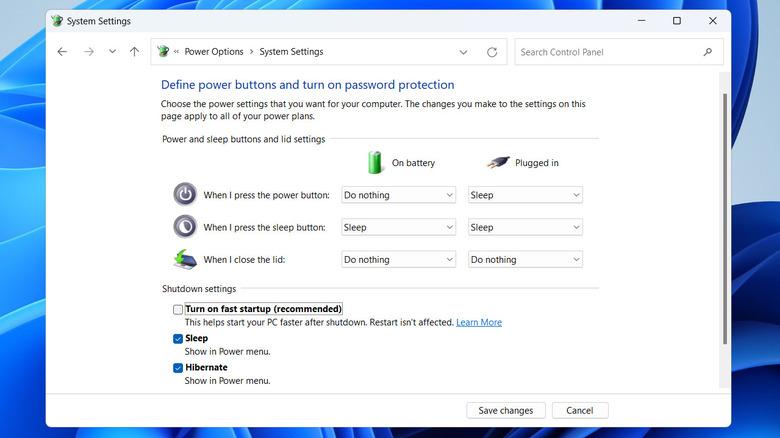Select System Settings breadcrumb item
Screen dimensions: 780x438
pos(291,52)
